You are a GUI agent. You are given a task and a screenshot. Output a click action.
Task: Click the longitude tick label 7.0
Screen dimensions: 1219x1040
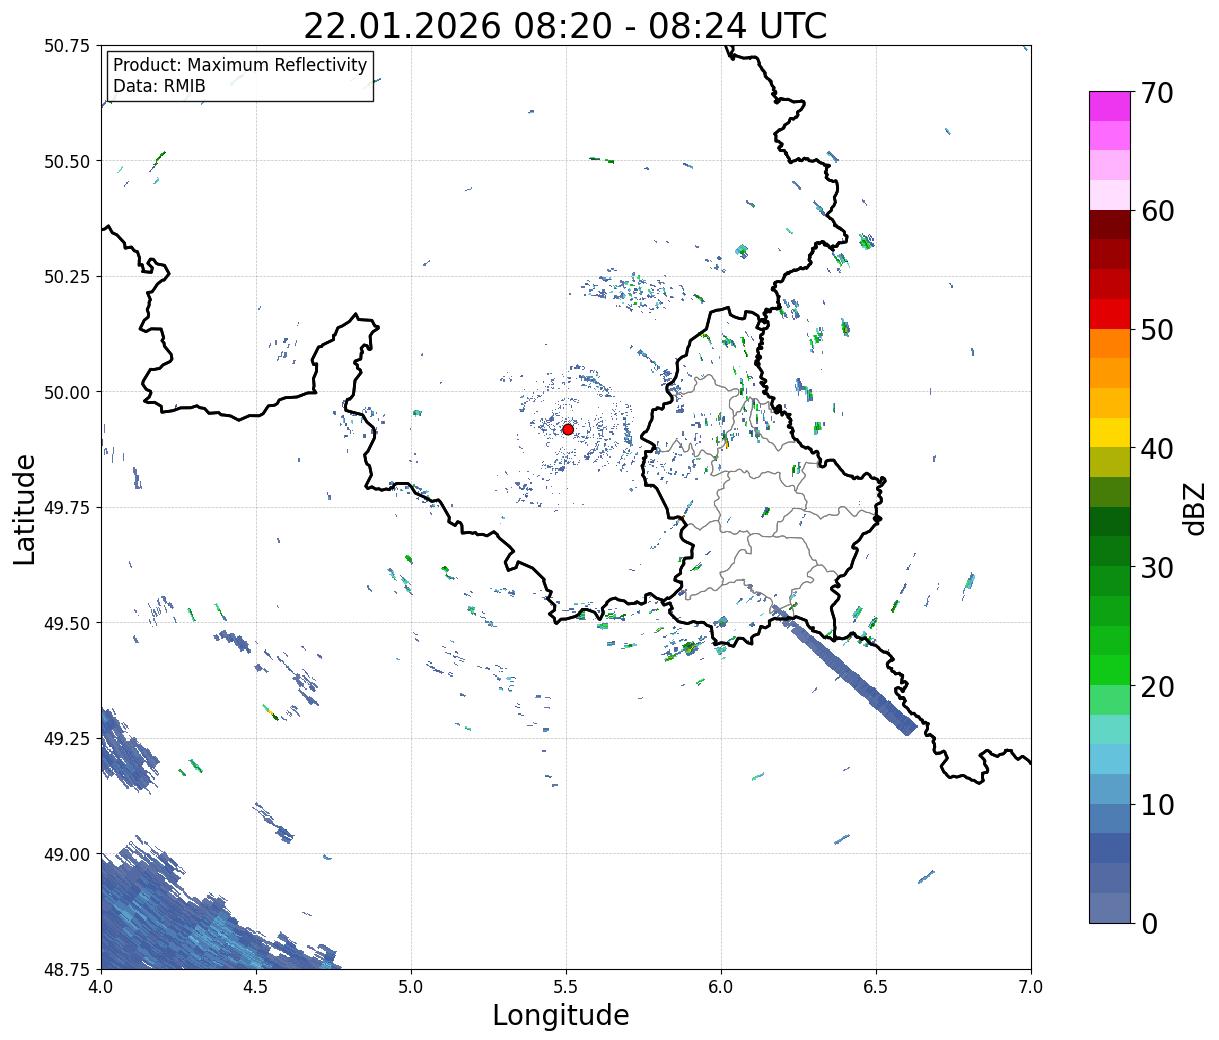click(x=1031, y=987)
